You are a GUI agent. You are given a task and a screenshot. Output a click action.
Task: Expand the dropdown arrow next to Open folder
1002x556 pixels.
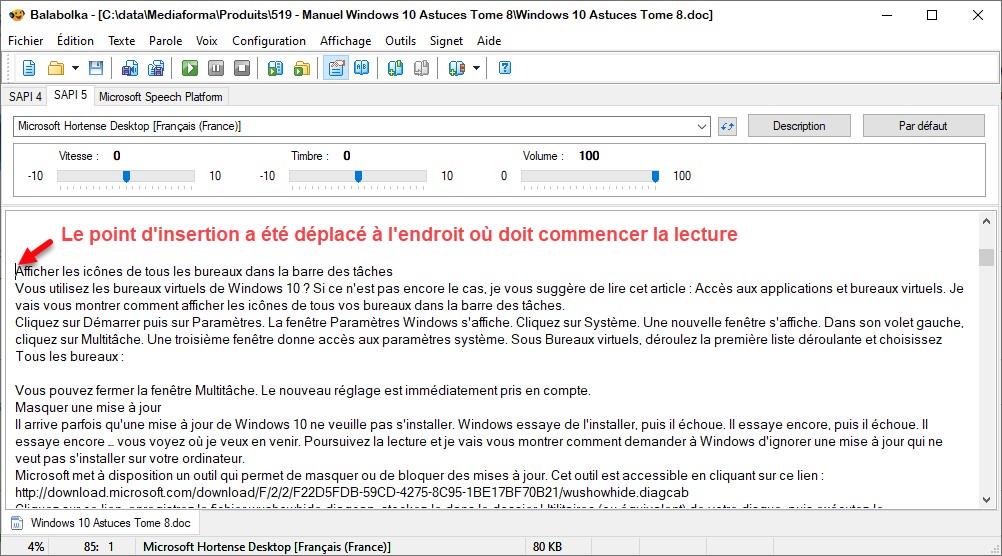74,68
